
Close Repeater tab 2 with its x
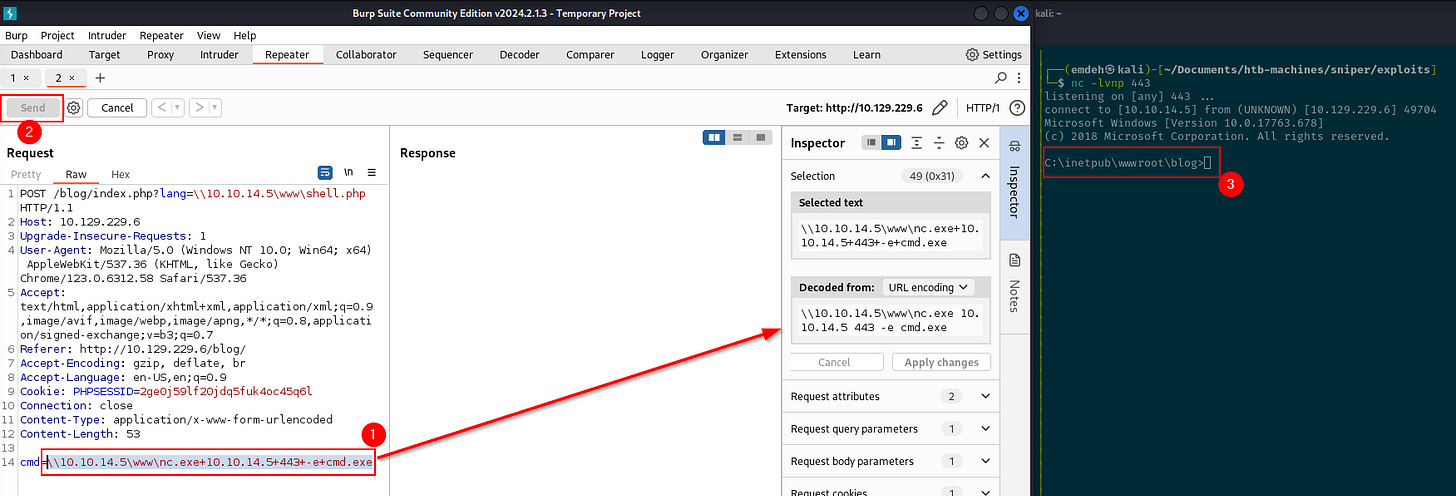[x=74, y=77]
